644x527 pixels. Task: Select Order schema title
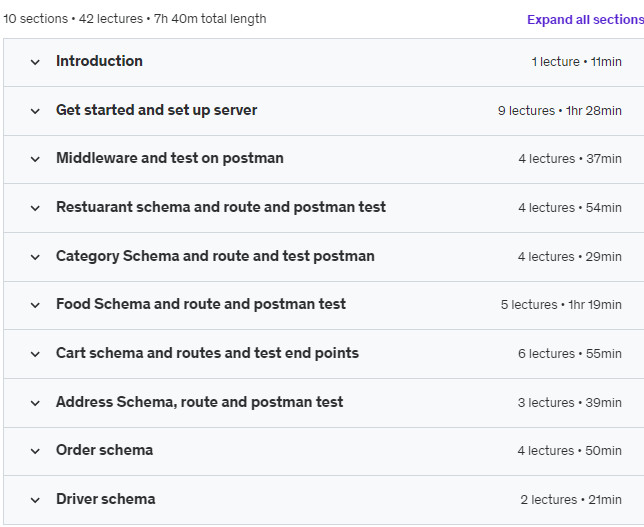coord(104,450)
